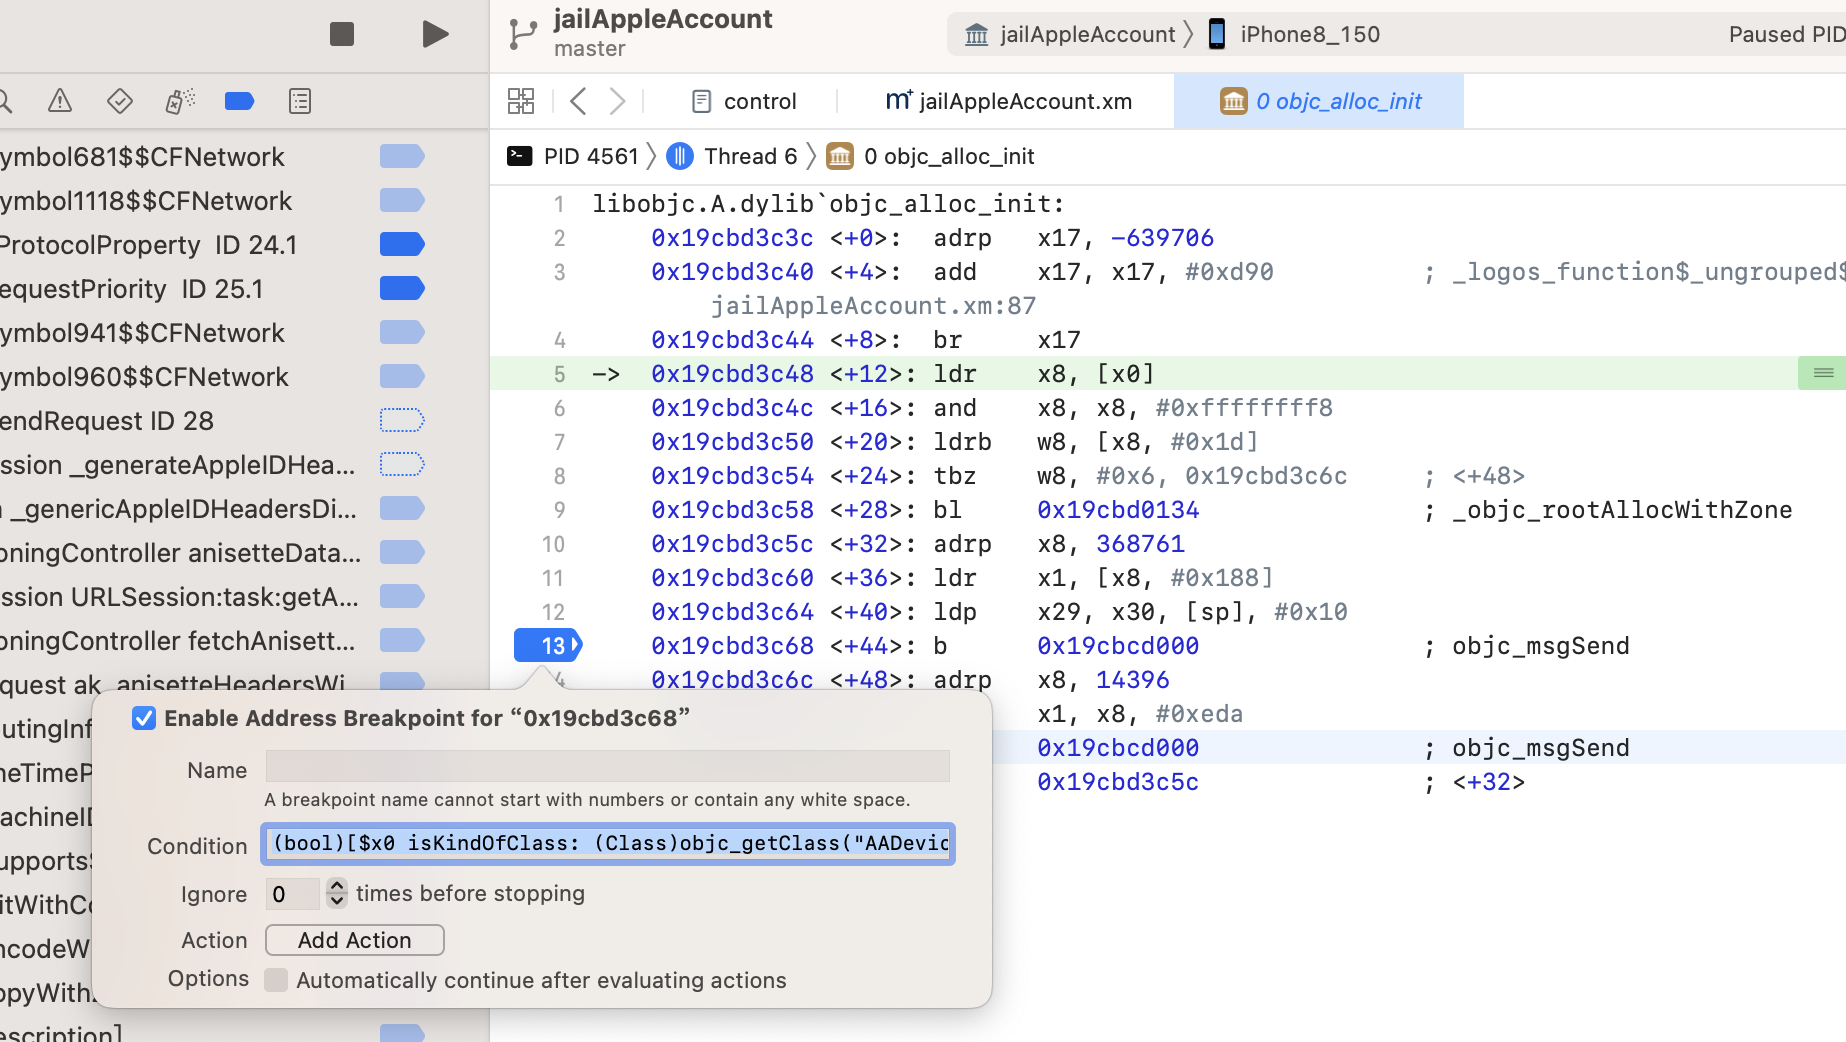Click the Ignore count stepper
This screenshot has width=1846, height=1042.
pos(337,893)
